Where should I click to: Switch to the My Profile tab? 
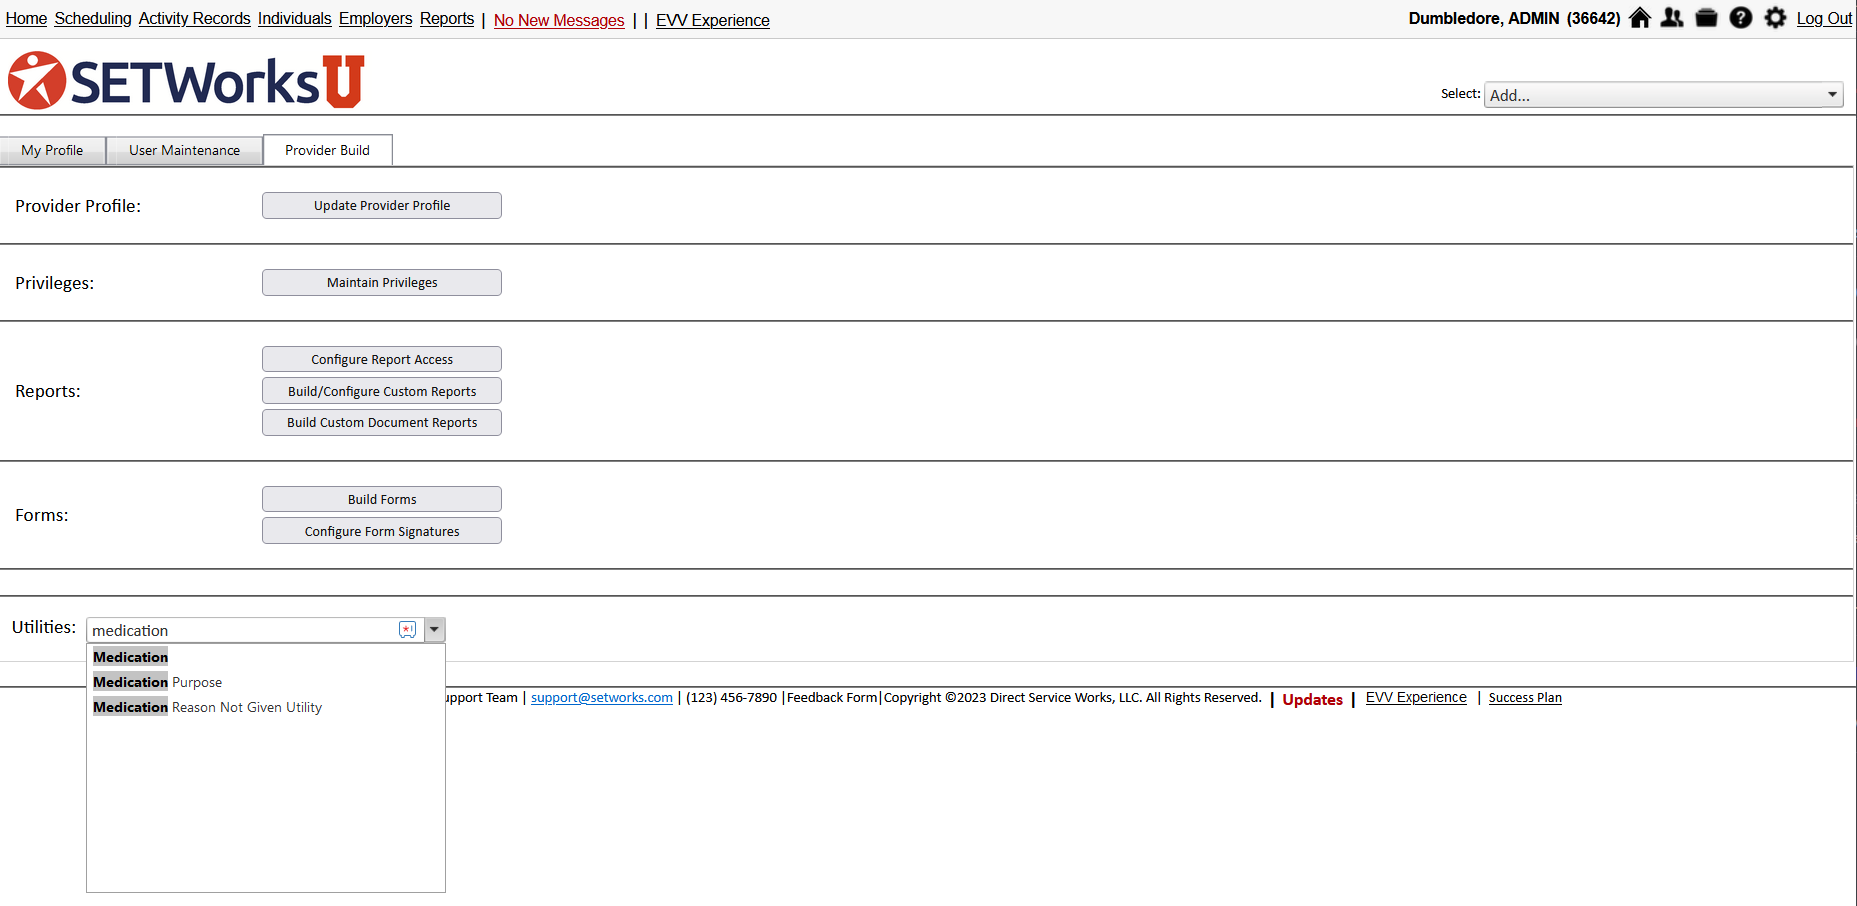tap(52, 150)
